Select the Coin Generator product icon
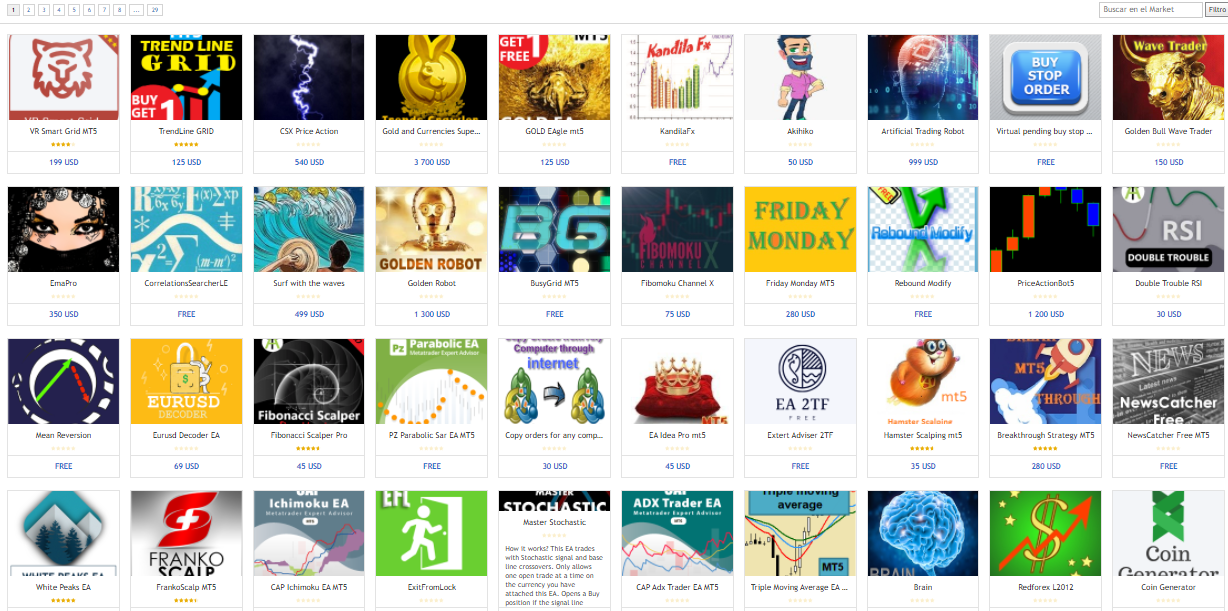This screenshot has width=1228, height=611. tap(1168, 533)
